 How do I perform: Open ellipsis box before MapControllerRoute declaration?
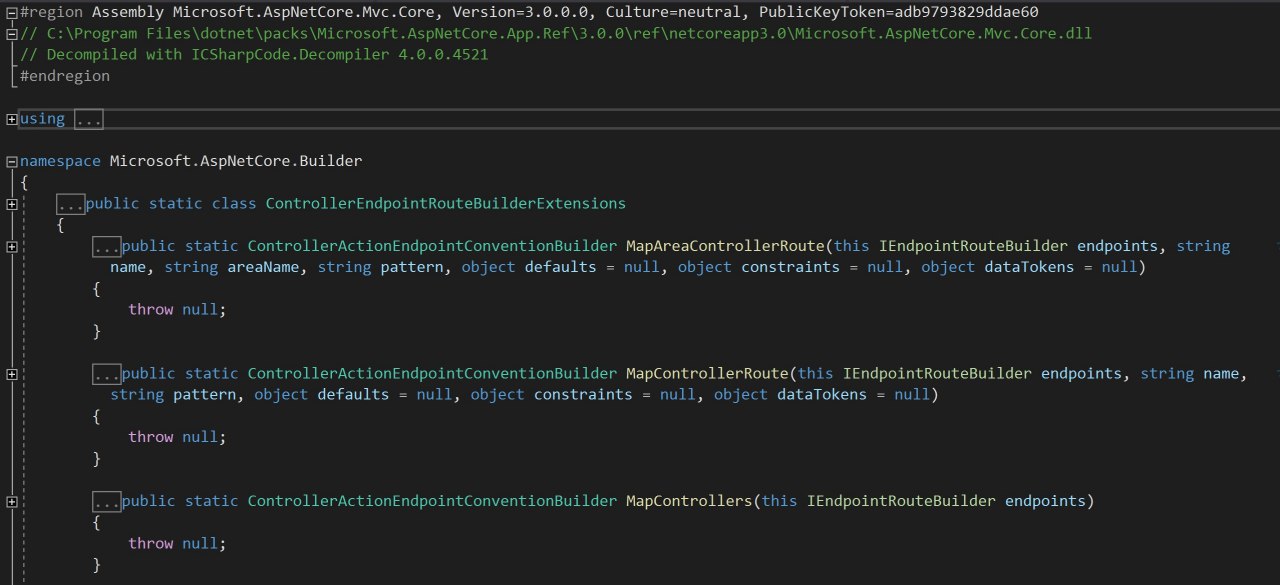107,374
